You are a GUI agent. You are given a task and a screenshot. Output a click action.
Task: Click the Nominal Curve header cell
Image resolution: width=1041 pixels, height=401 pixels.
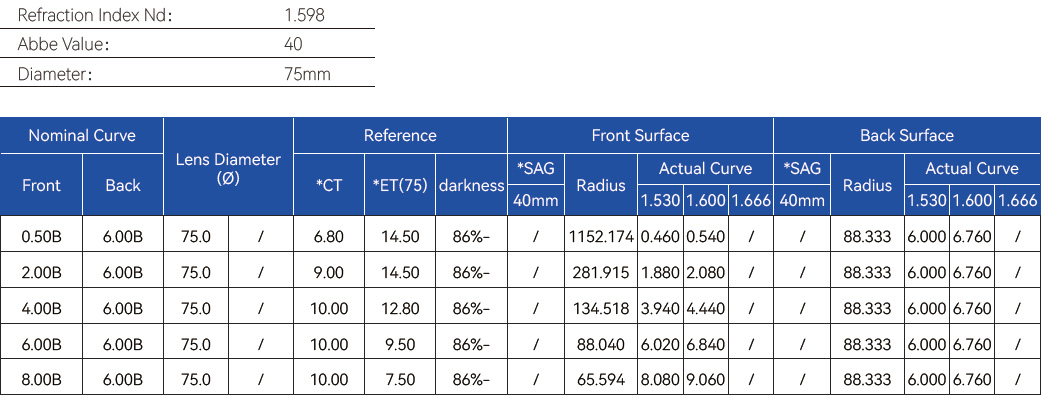point(82,135)
